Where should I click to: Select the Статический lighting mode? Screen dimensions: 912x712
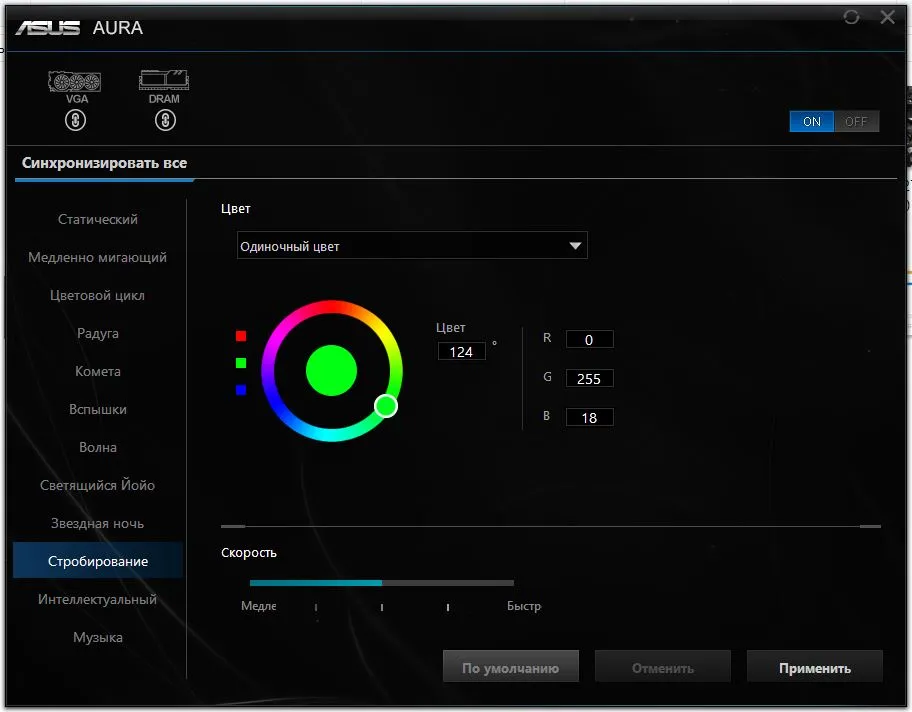pyautogui.click(x=98, y=219)
